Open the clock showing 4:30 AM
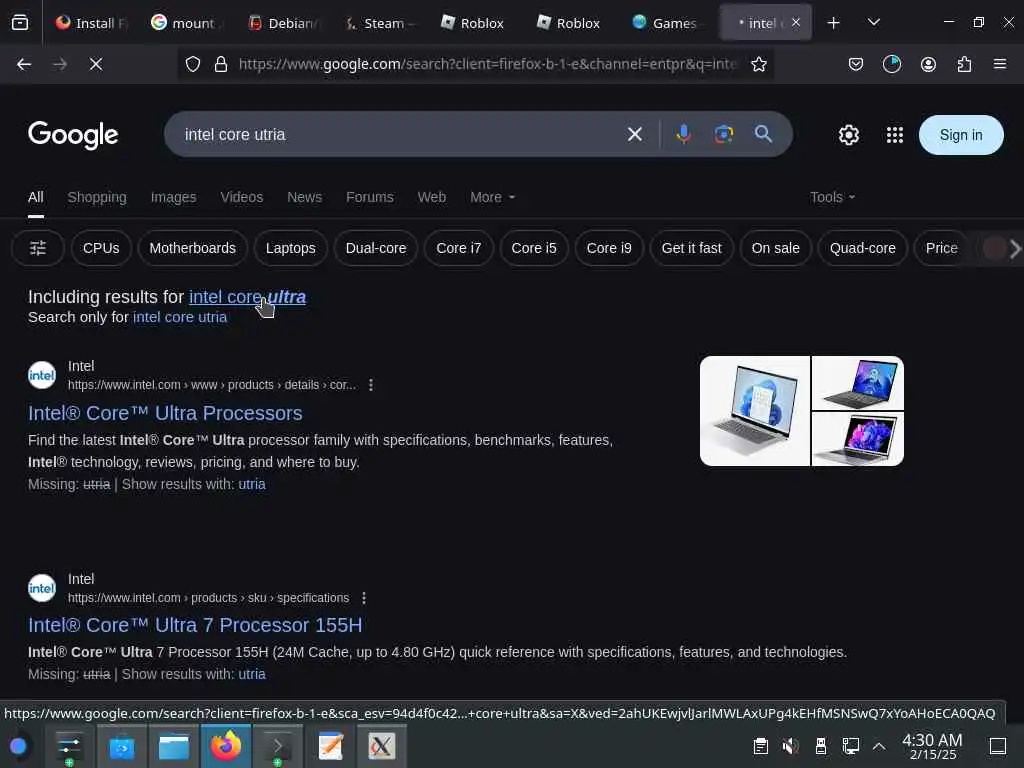Viewport: 1024px width, 768px height. [x=932, y=746]
